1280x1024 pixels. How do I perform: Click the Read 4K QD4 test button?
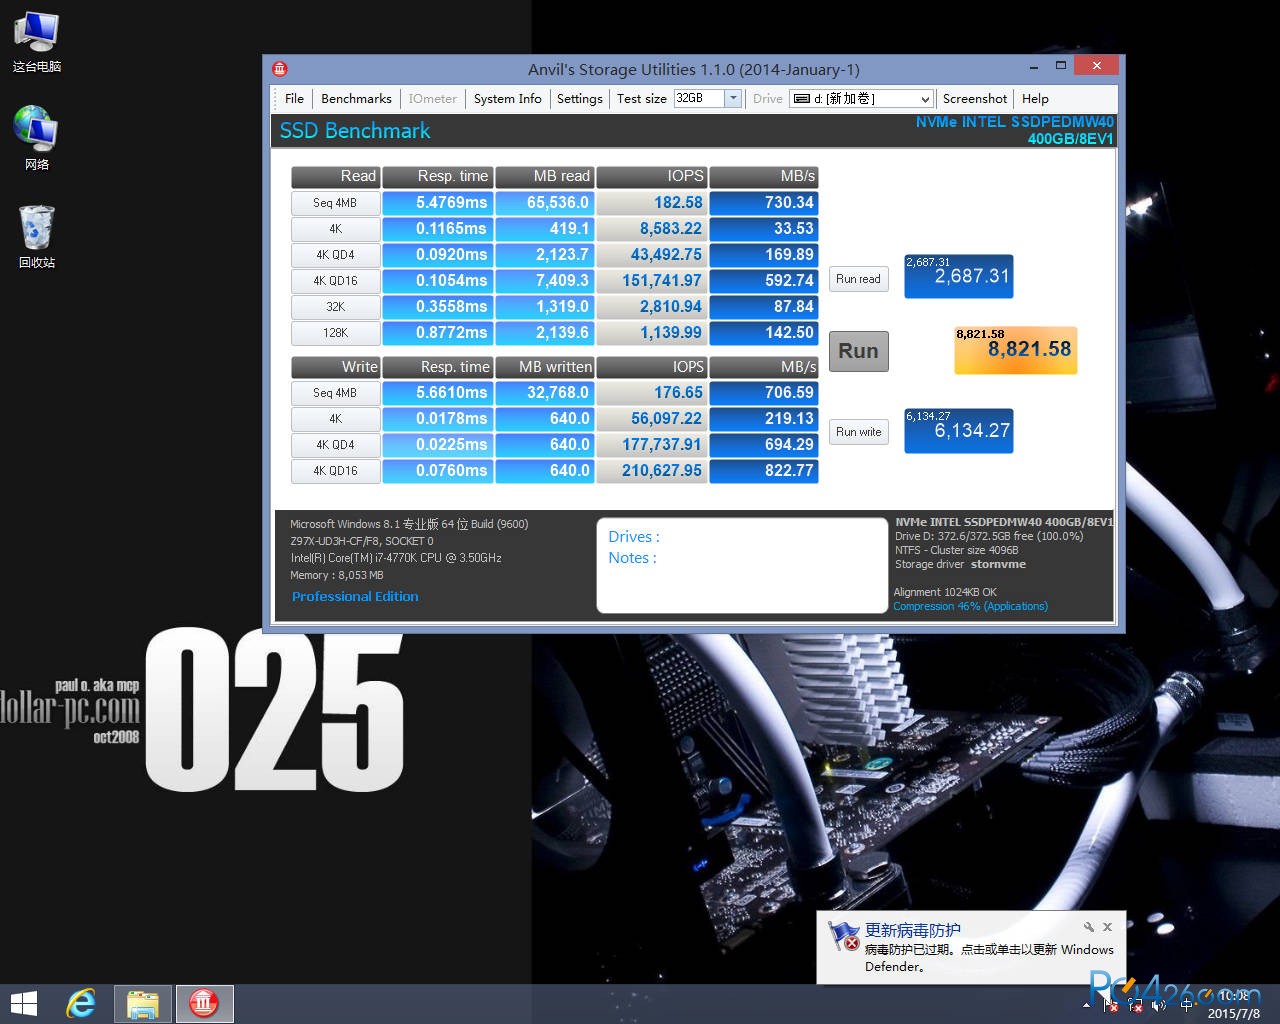(x=335, y=255)
